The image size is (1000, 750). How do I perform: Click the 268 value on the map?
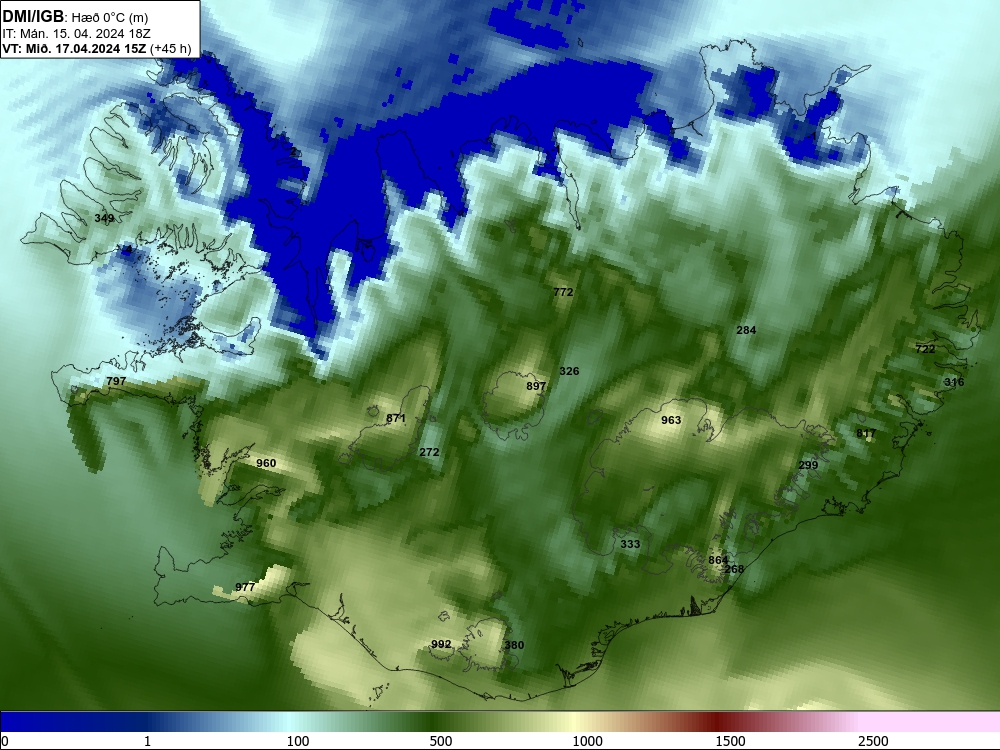click(x=734, y=569)
